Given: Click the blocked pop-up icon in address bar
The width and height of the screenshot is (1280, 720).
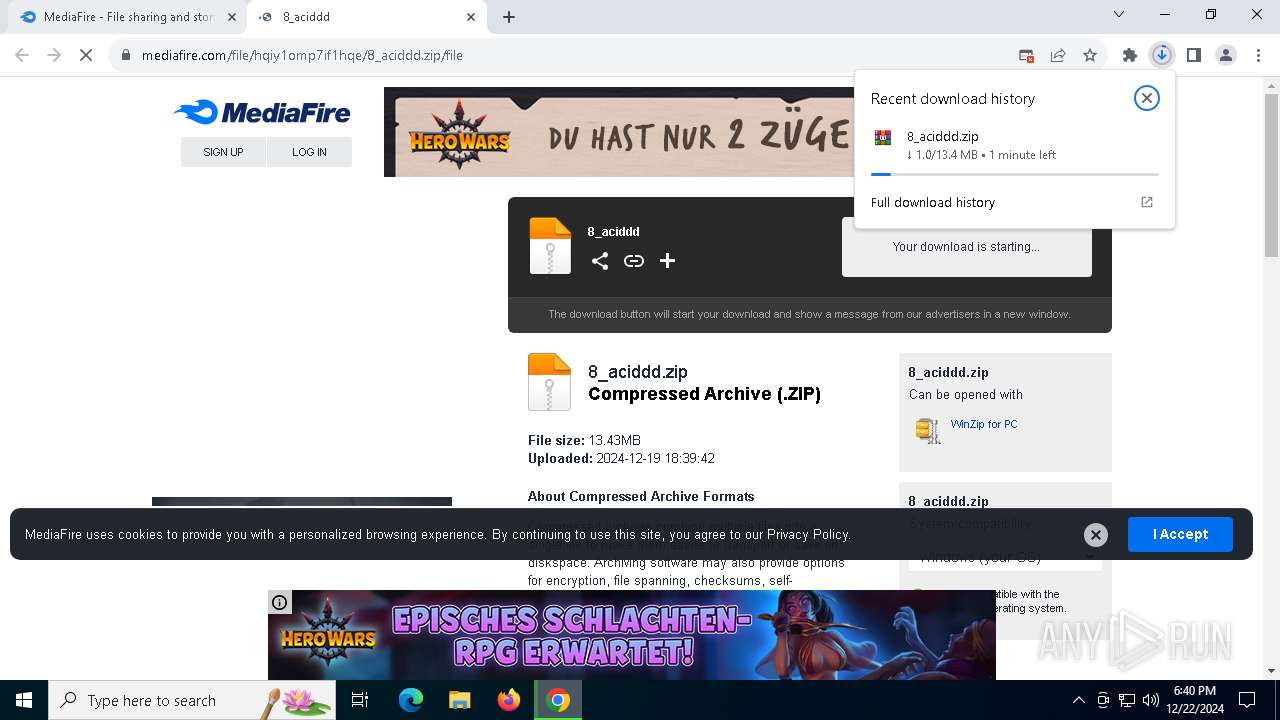Looking at the screenshot, I should 1026,55.
